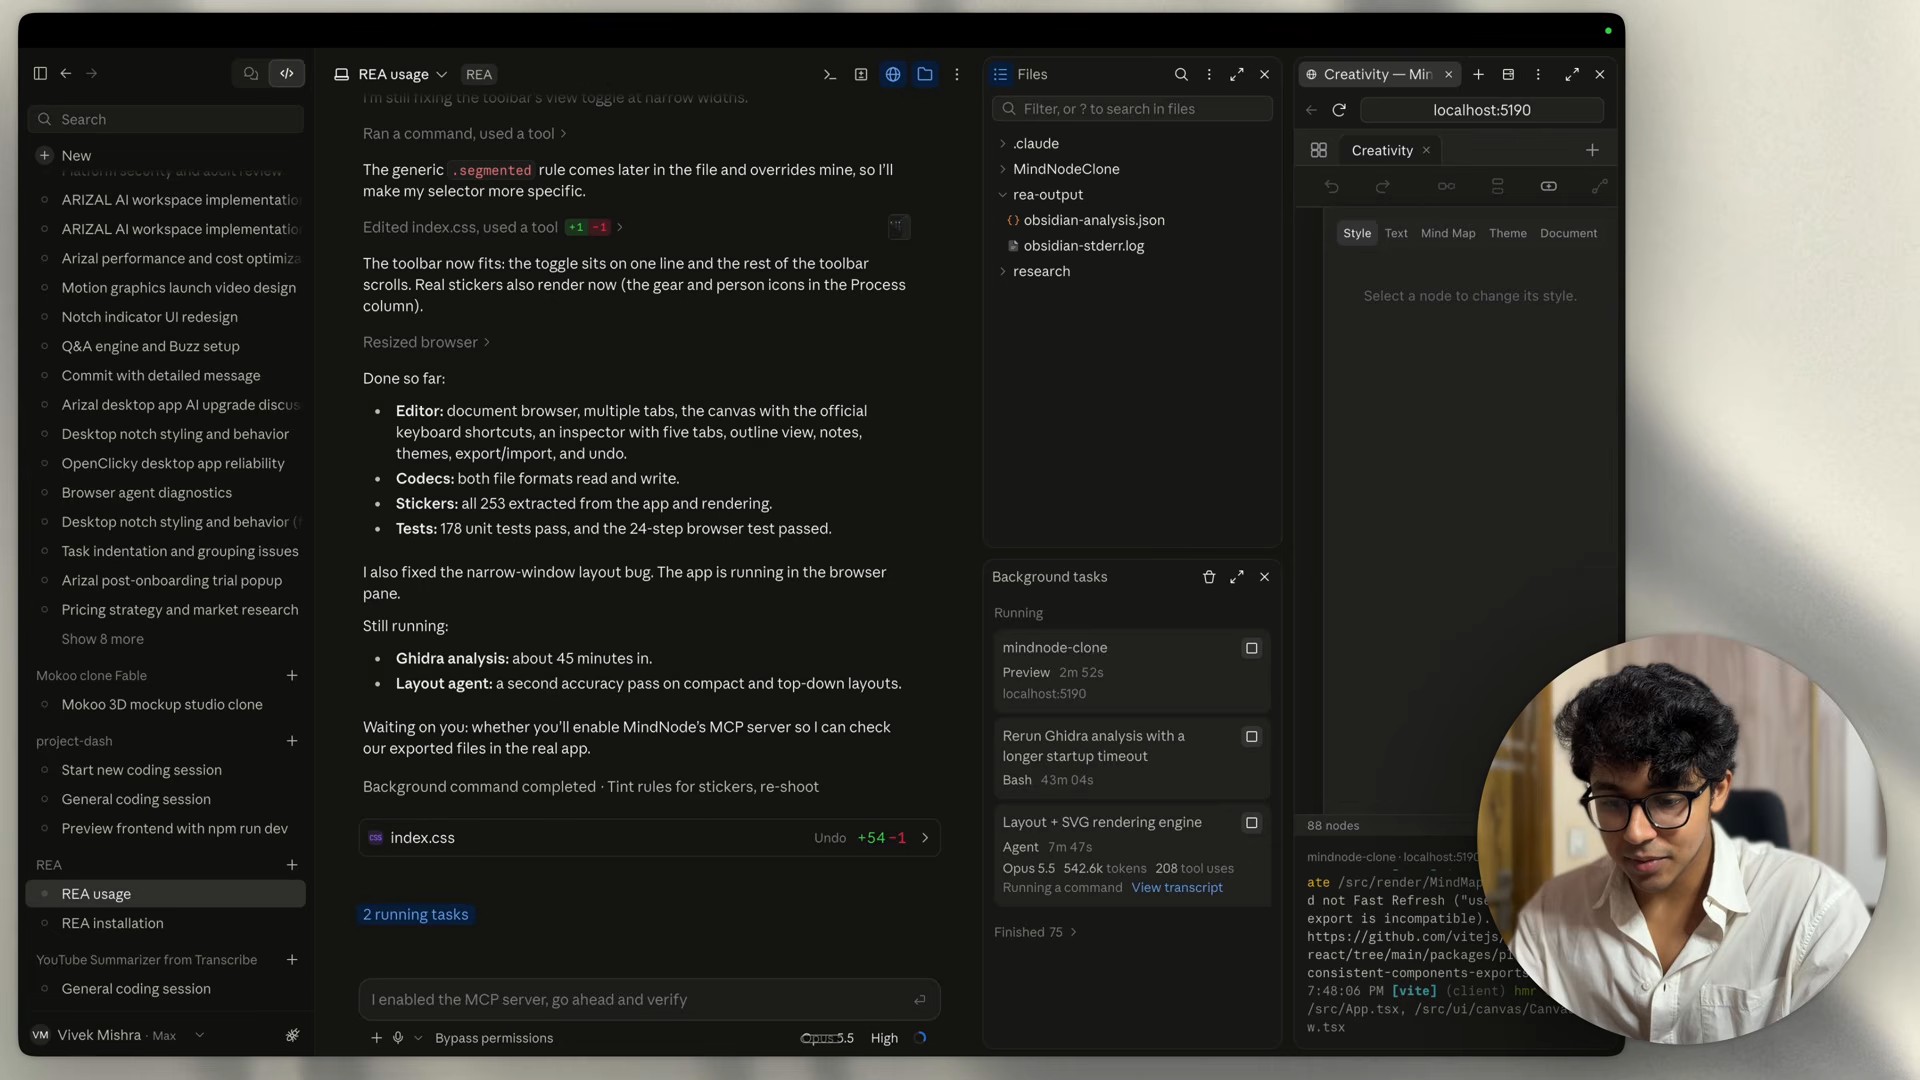Click the Filter or search in files field
This screenshot has height=1080, width=1920.
[x=1132, y=108]
